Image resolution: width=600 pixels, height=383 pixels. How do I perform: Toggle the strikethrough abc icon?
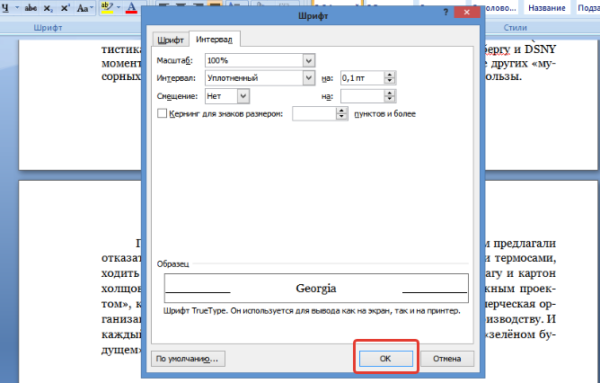click(x=31, y=8)
